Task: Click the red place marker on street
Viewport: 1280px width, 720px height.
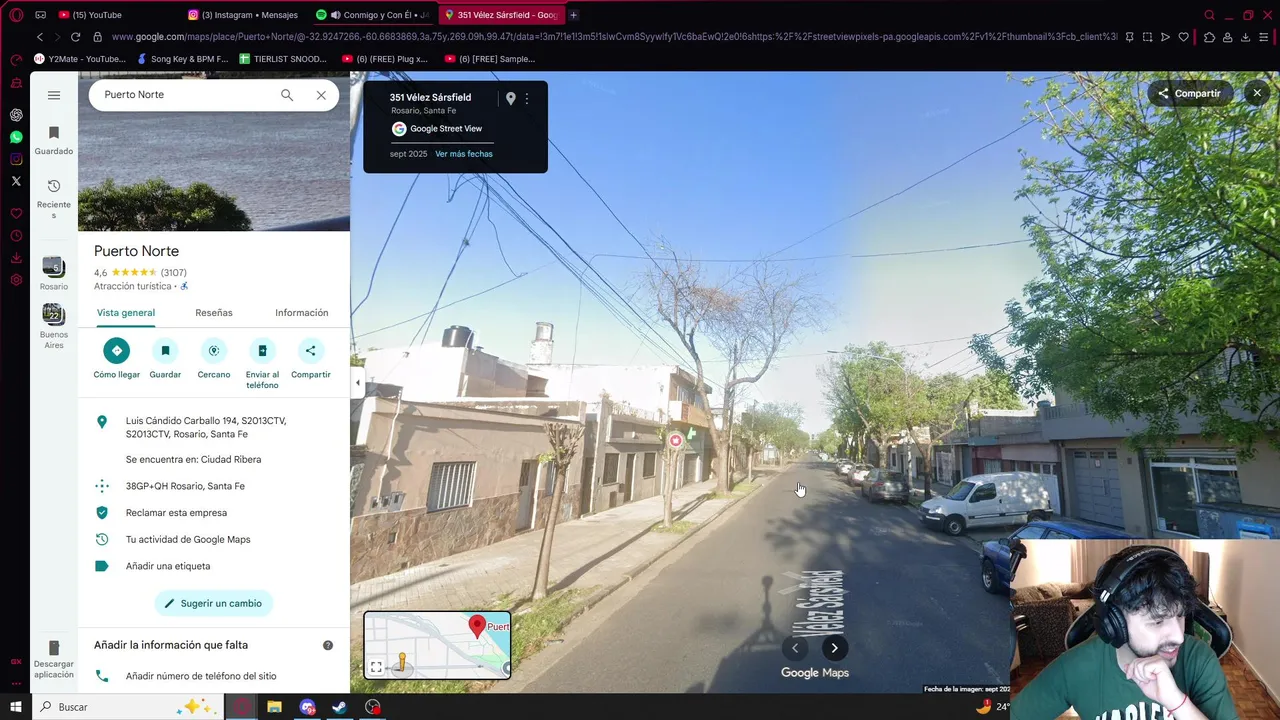Action: click(x=676, y=441)
